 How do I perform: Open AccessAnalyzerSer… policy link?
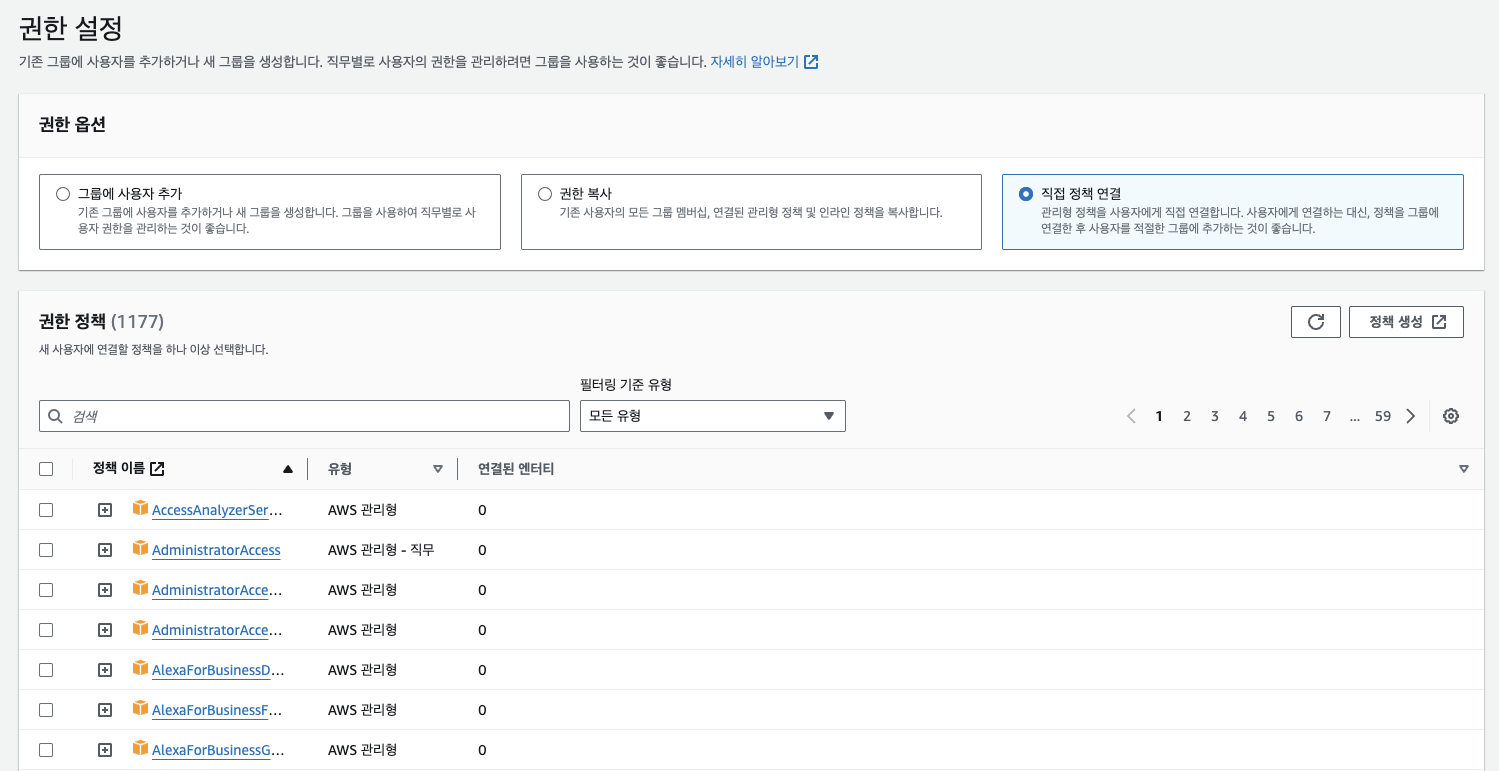(x=217, y=511)
